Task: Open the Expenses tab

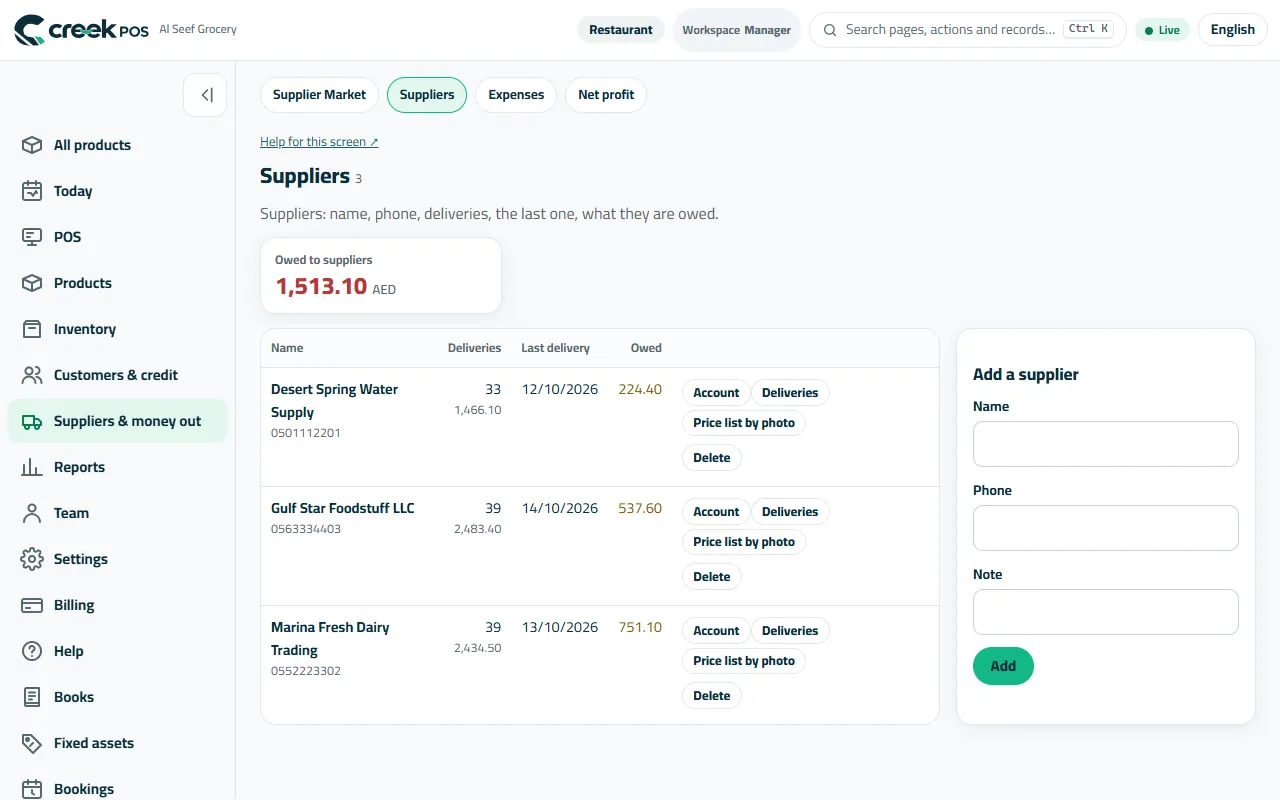Action: [x=516, y=95]
